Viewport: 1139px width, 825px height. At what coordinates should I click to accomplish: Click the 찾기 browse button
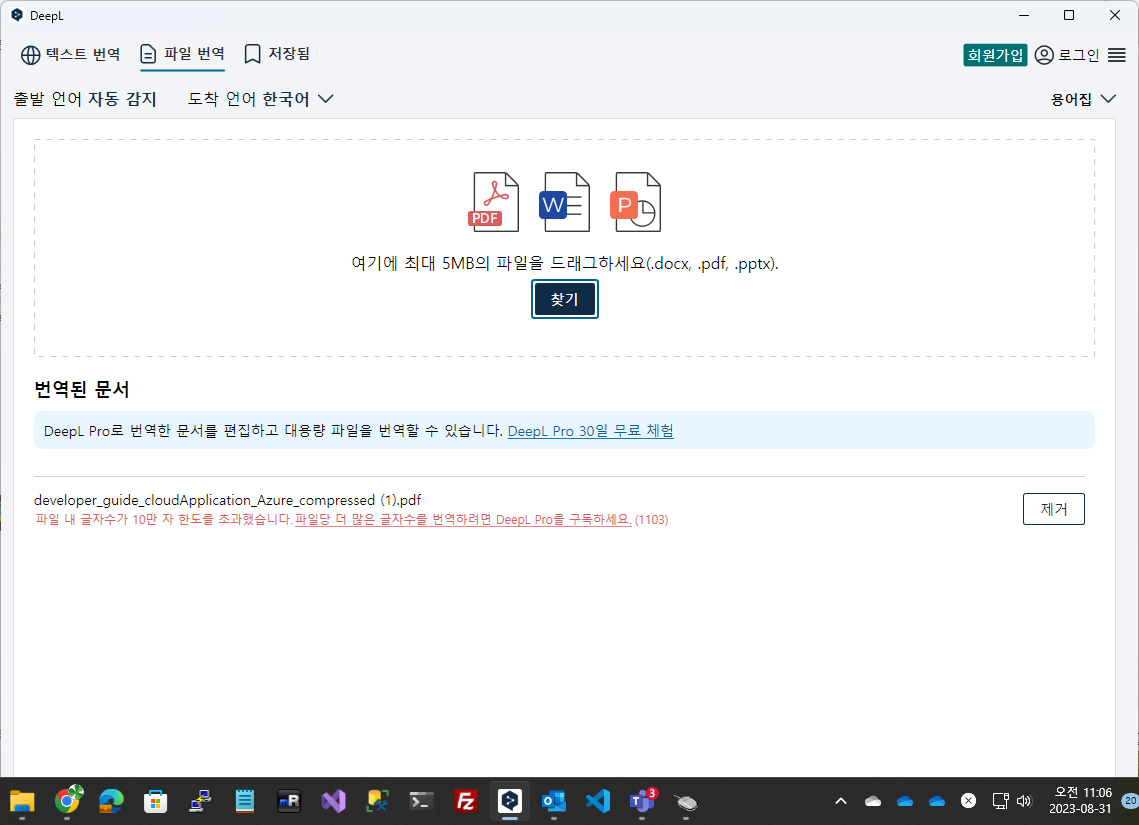564,299
